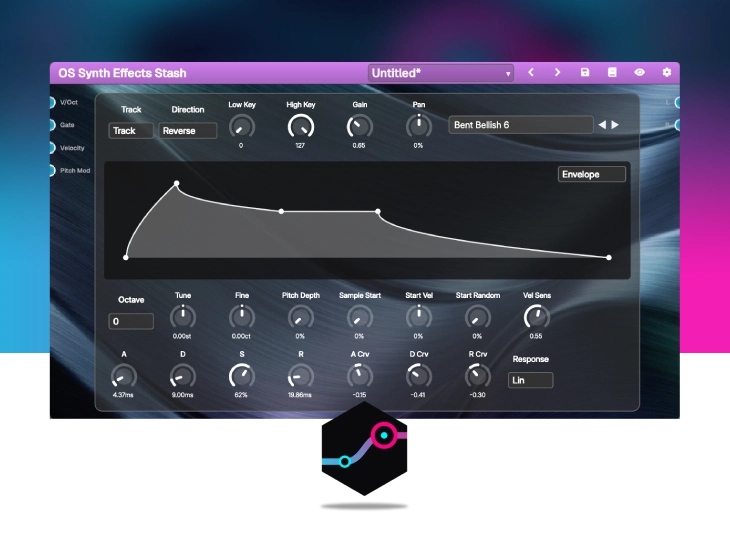Save the preset with floppy disk icon
This screenshot has height=540, width=730.
585,72
